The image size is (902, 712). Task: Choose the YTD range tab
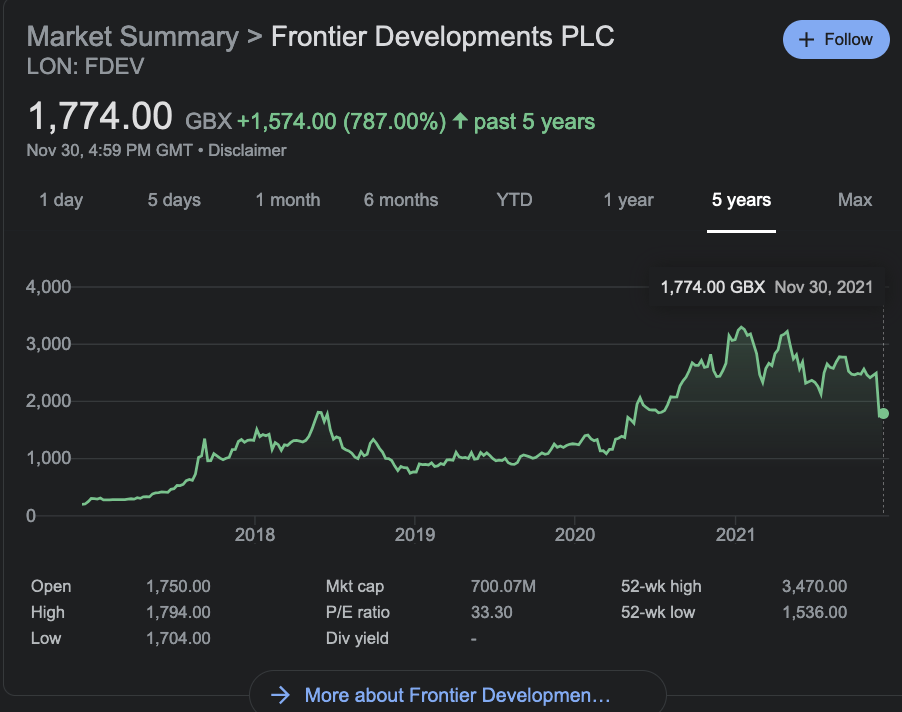click(514, 200)
